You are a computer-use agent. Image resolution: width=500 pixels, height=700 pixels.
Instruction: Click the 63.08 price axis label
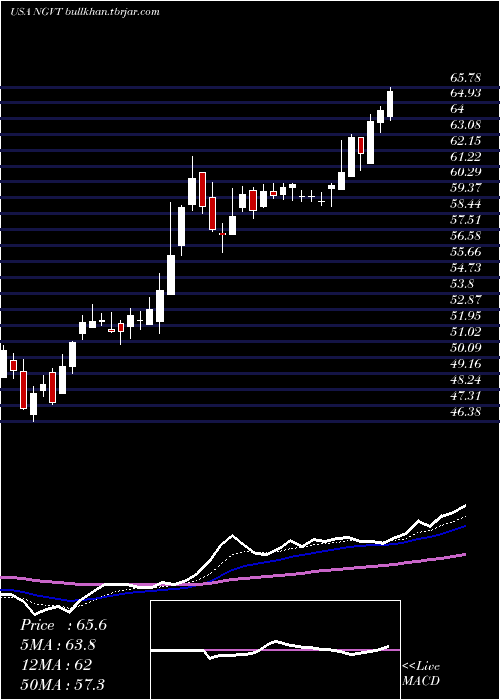click(466, 125)
